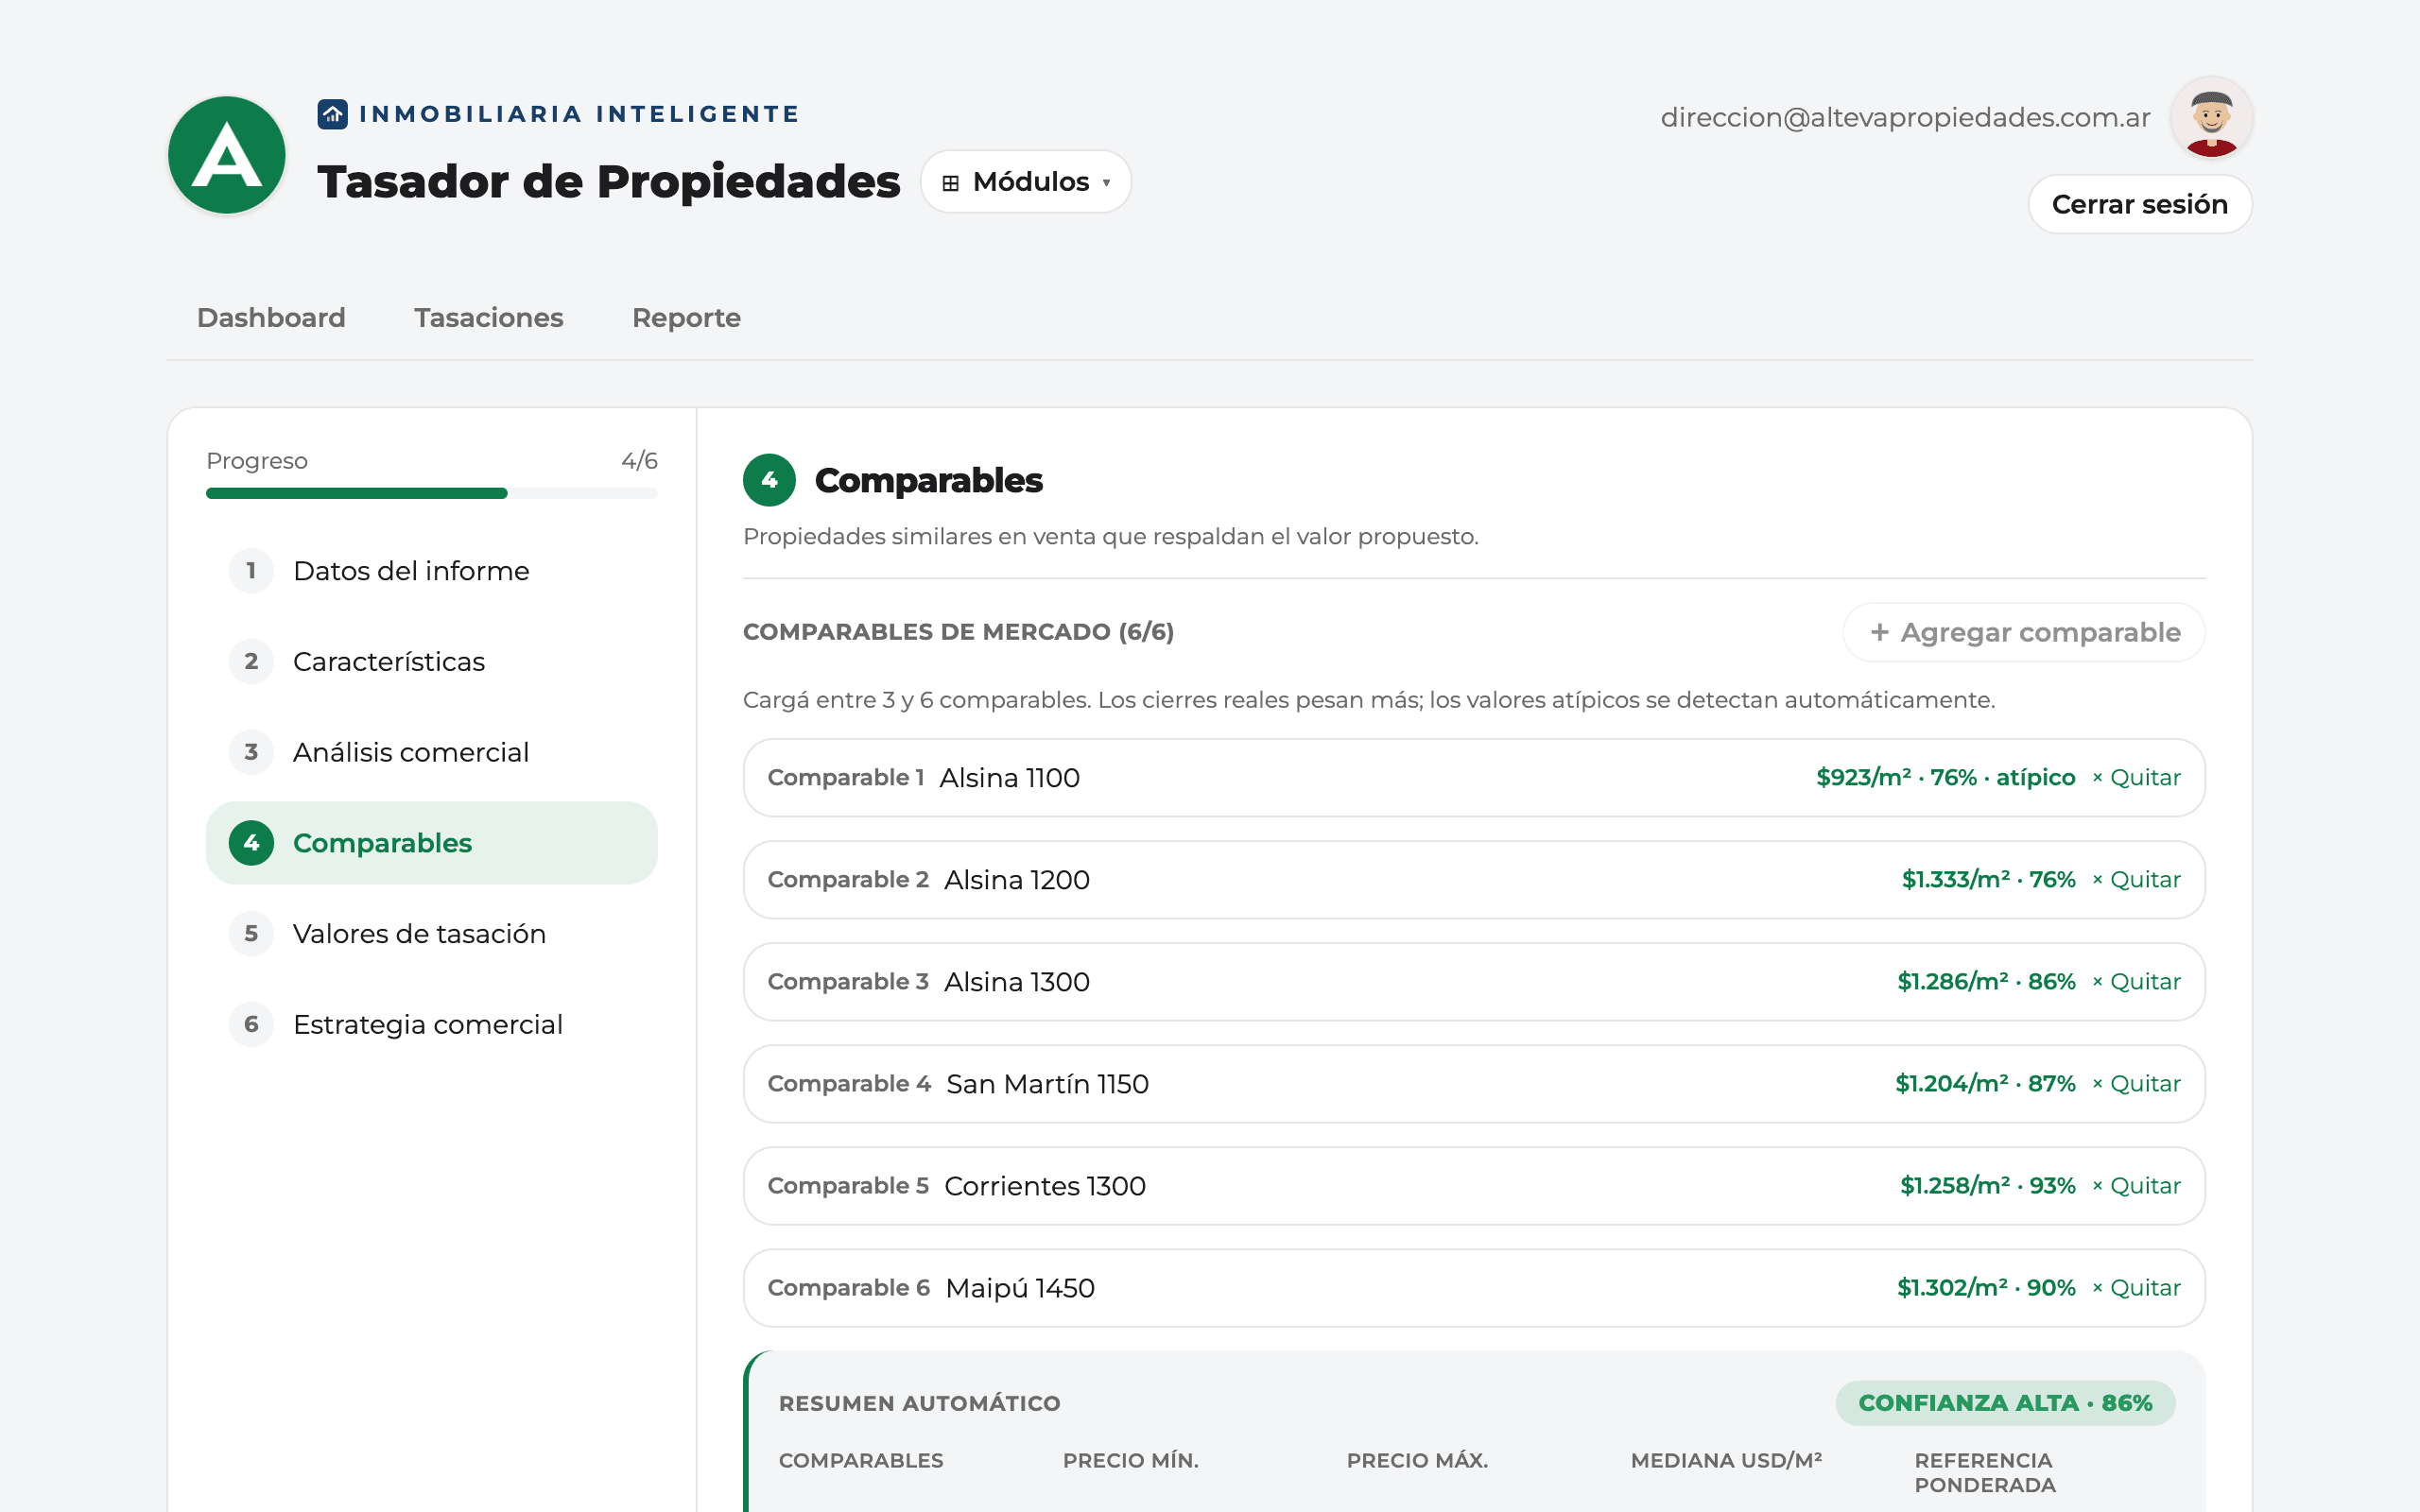Click the Mediana USD/m² column label
Screen dimensions: 2420x1512
[1726, 1461]
